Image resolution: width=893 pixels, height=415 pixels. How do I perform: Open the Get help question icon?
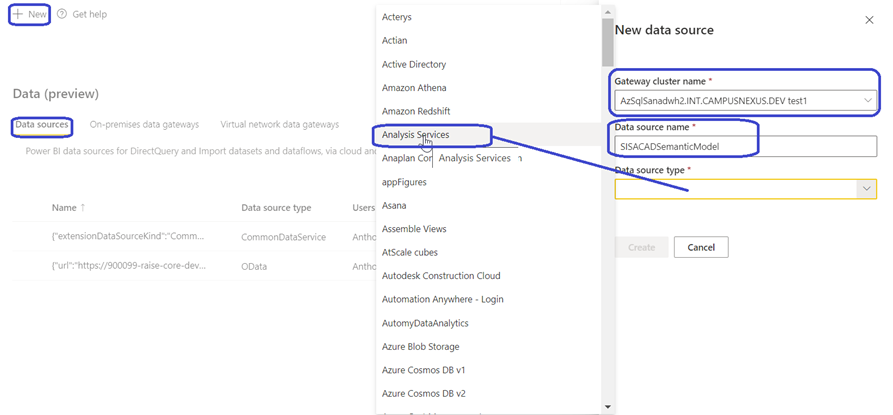[x=63, y=14]
